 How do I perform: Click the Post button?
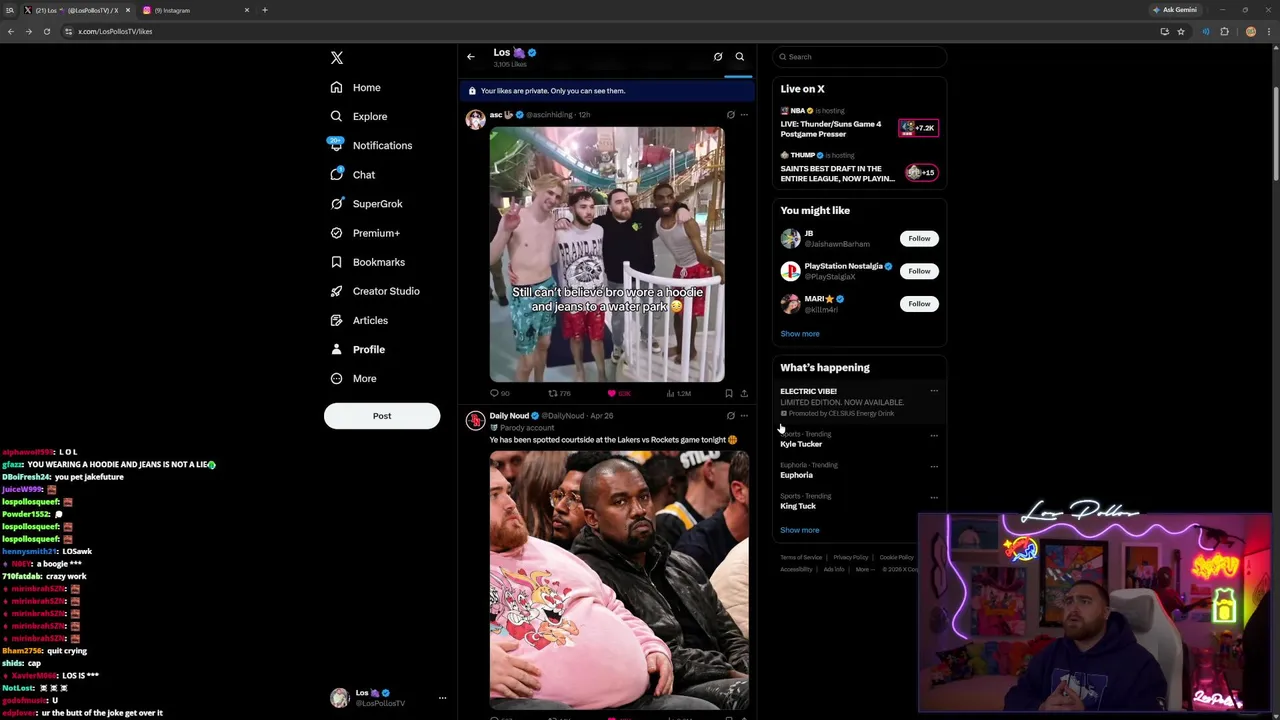point(382,416)
